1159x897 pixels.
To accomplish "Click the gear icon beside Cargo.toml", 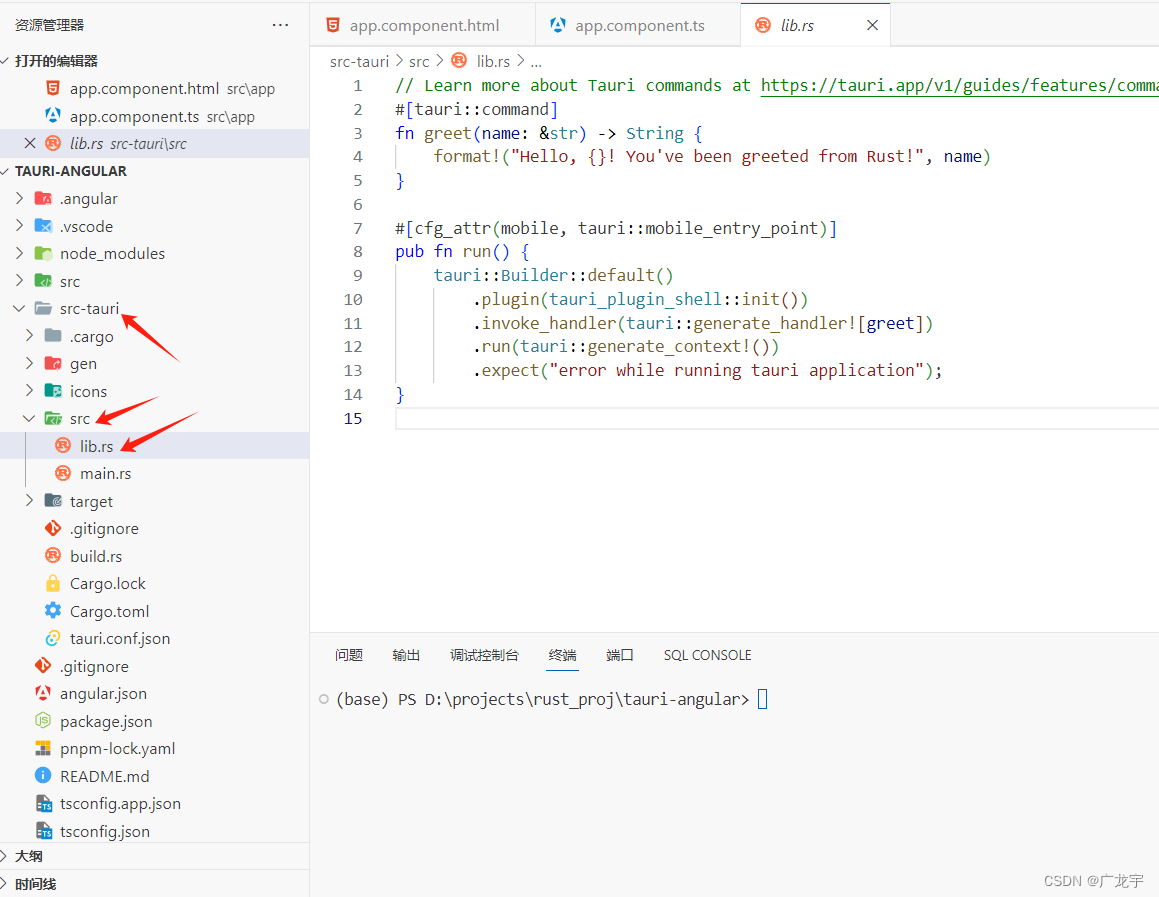I will click(x=53, y=611).
